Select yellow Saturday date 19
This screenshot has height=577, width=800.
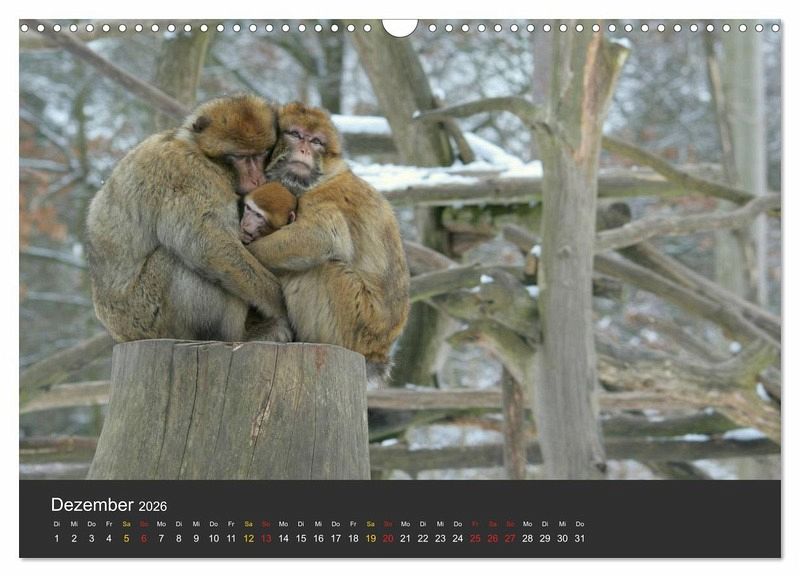coord(371,538)
